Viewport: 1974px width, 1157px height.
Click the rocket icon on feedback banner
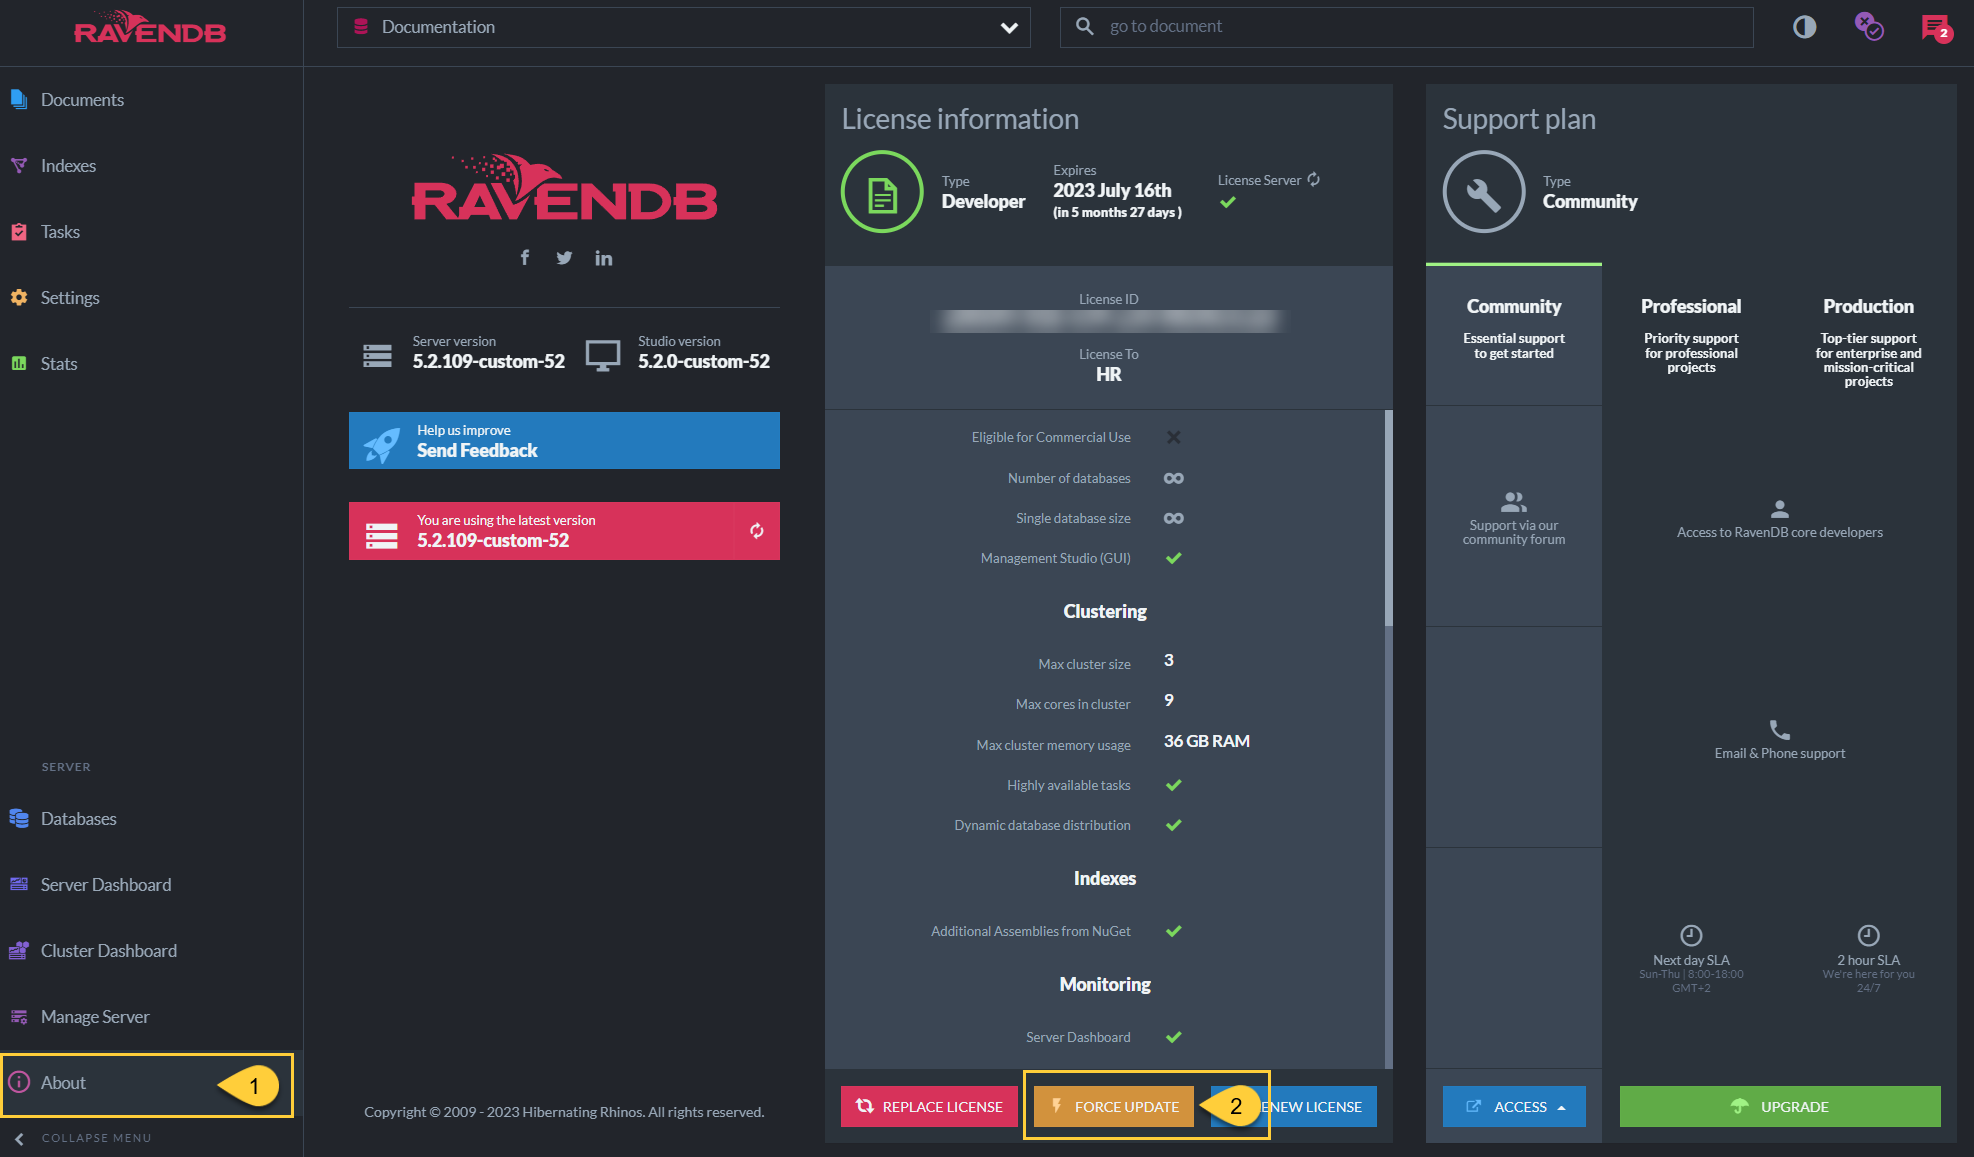click(382, 443)
